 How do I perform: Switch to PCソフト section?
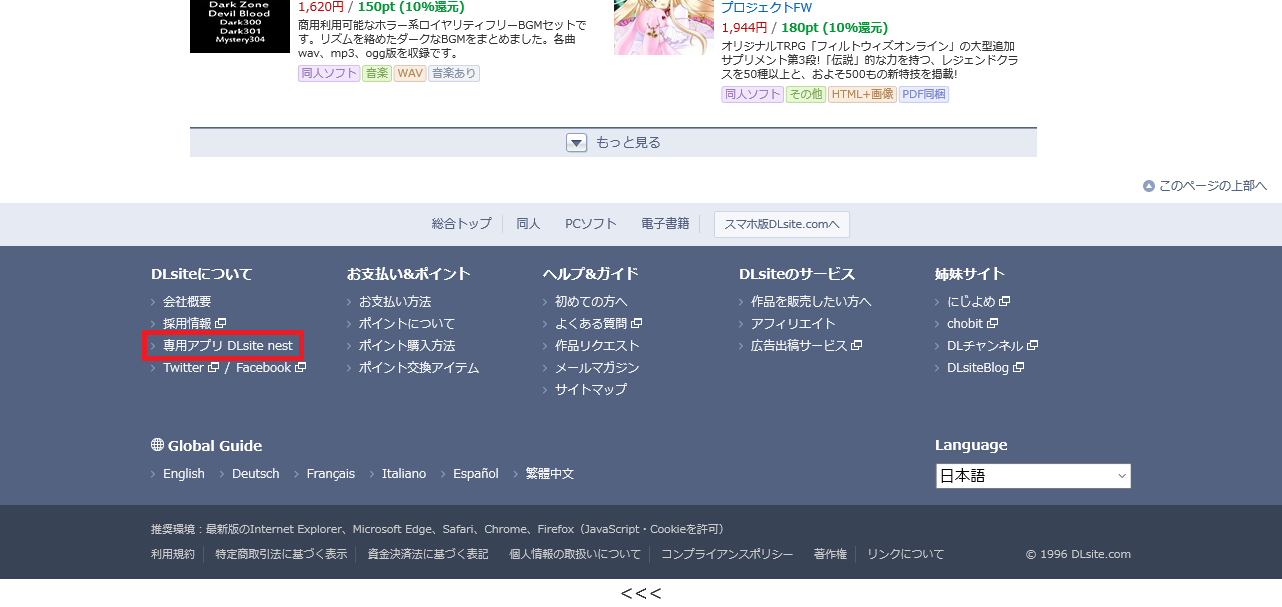point(591,224)
